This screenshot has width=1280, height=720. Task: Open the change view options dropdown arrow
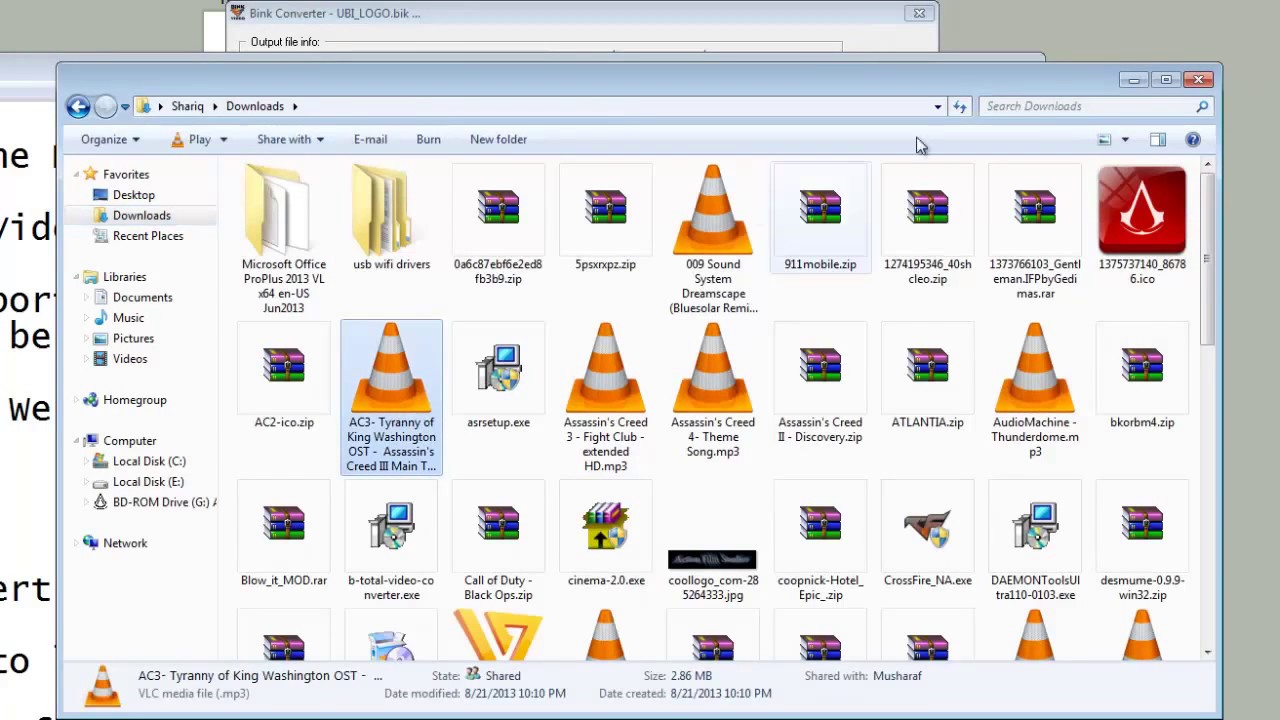[x=1125, y=140]
